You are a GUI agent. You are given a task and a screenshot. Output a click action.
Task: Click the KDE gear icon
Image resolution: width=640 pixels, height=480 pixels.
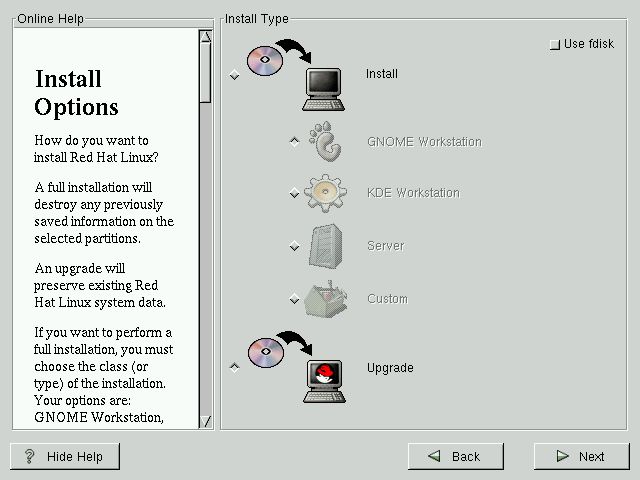point(326,193)
